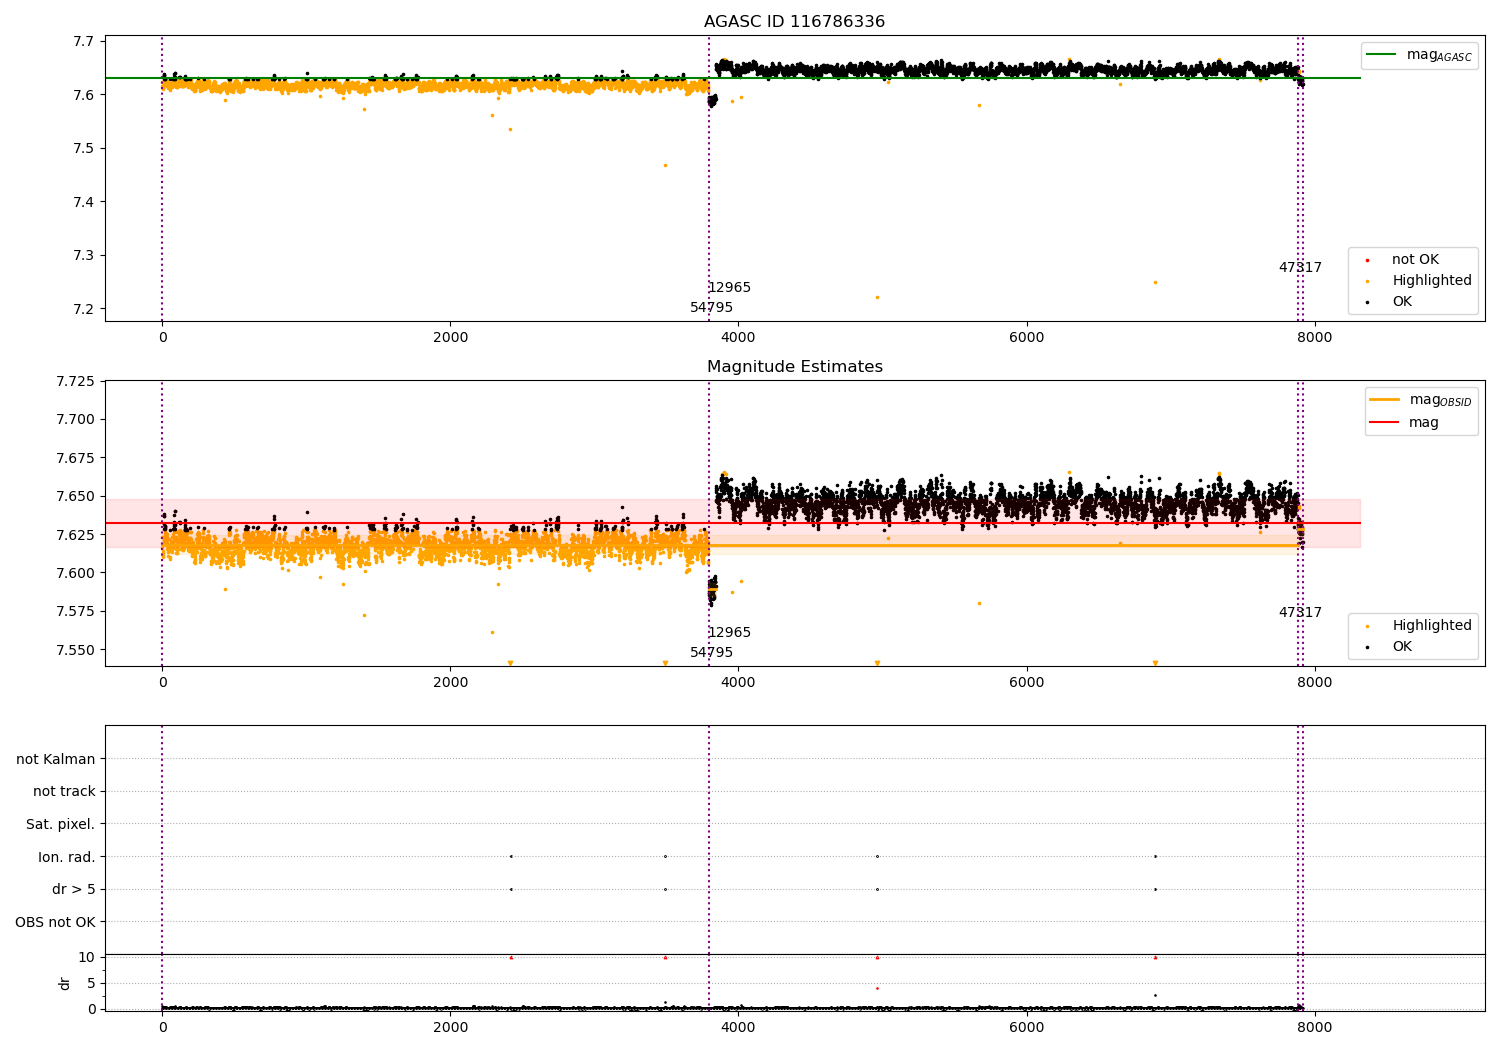Click 'mag OBSID' legend entry in middle plot

pyautogui.click(x=1440, y=400)
